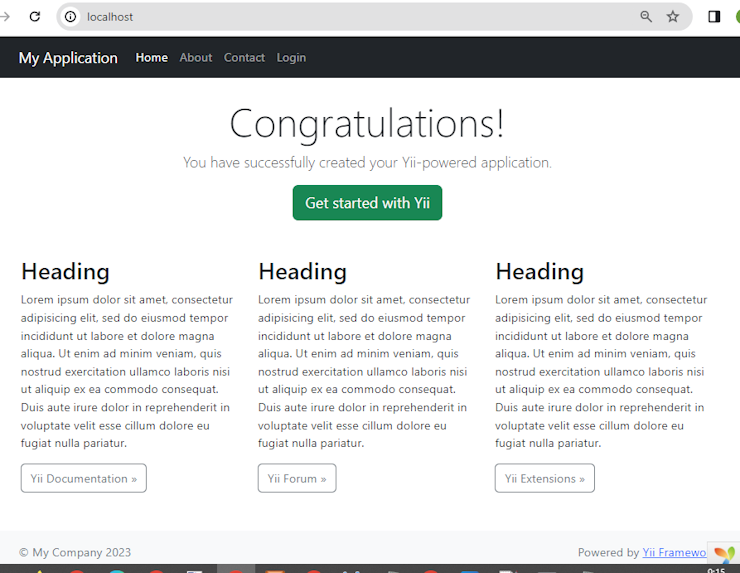The image size is (740, 573).
Task: Follow the Yii Framework footer link
Action: point(674,552)
